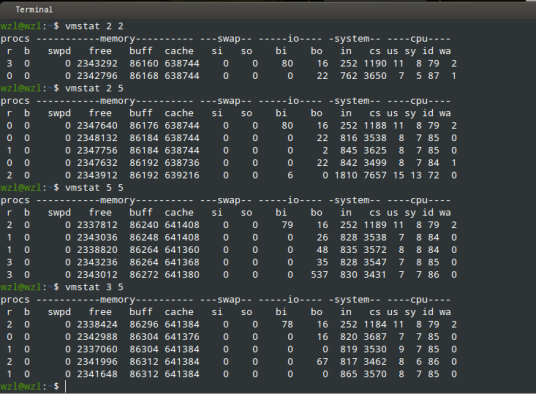Click cache value 641360
The height and width of the screenshot is (394, 536).
tap(182, 250)
